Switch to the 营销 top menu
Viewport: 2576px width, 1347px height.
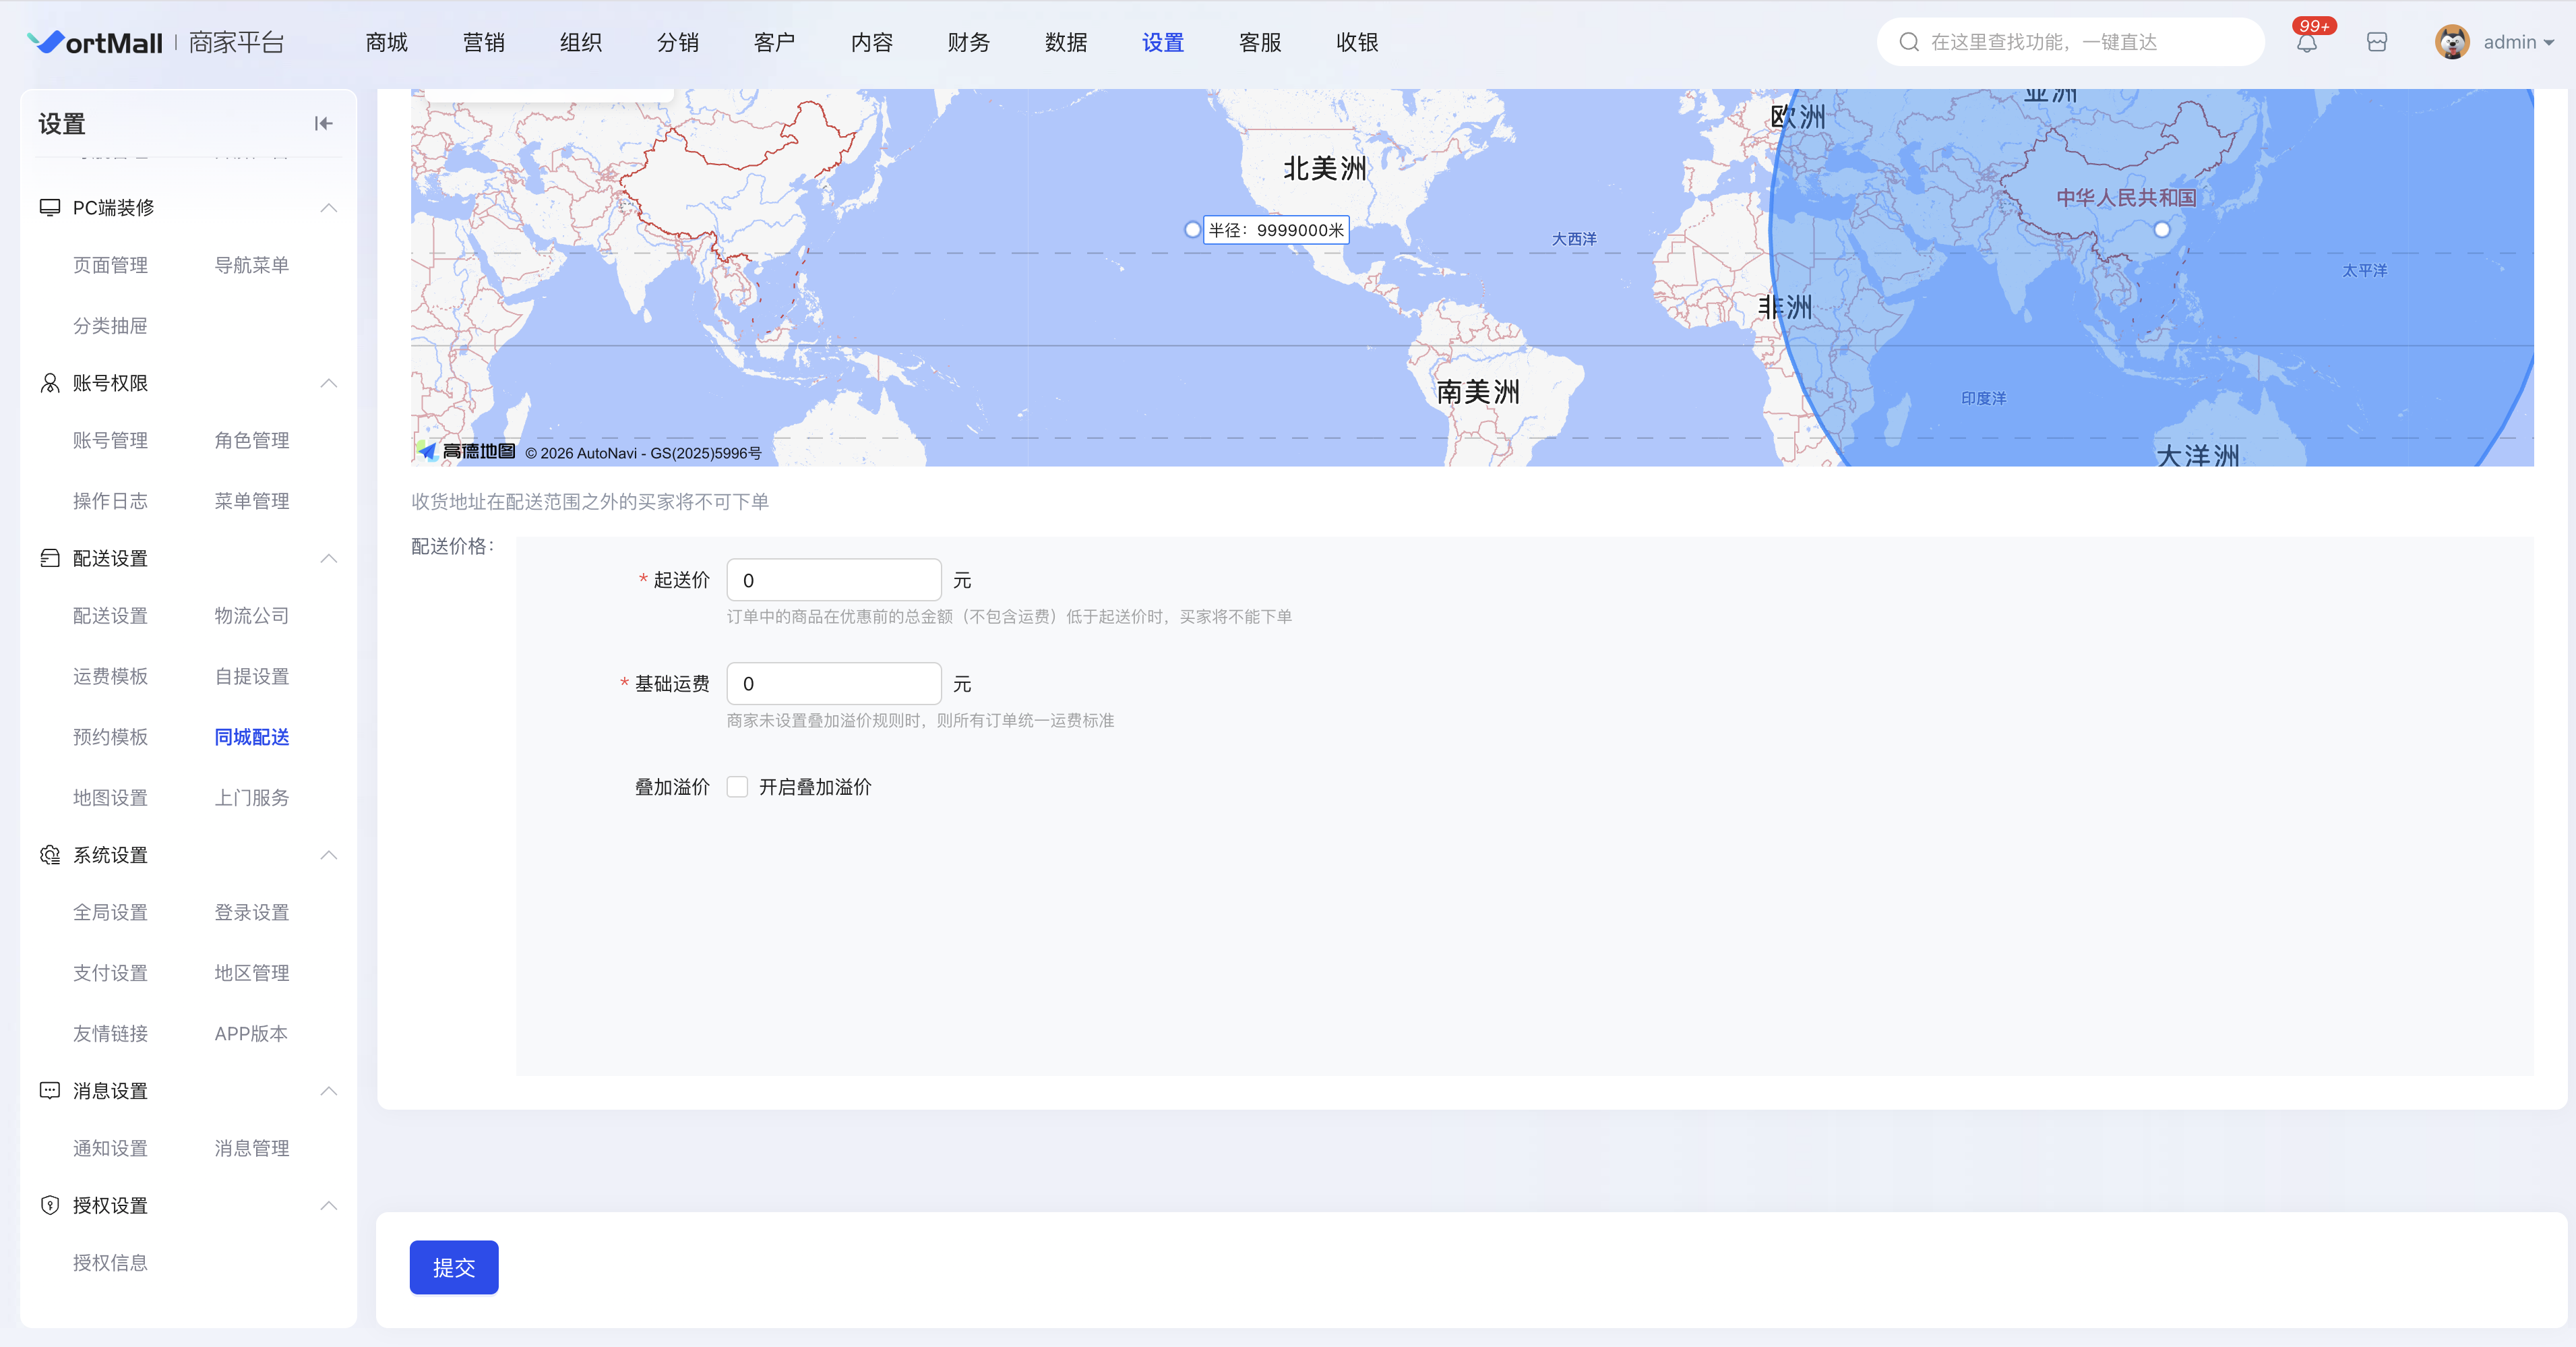point(483,42)
